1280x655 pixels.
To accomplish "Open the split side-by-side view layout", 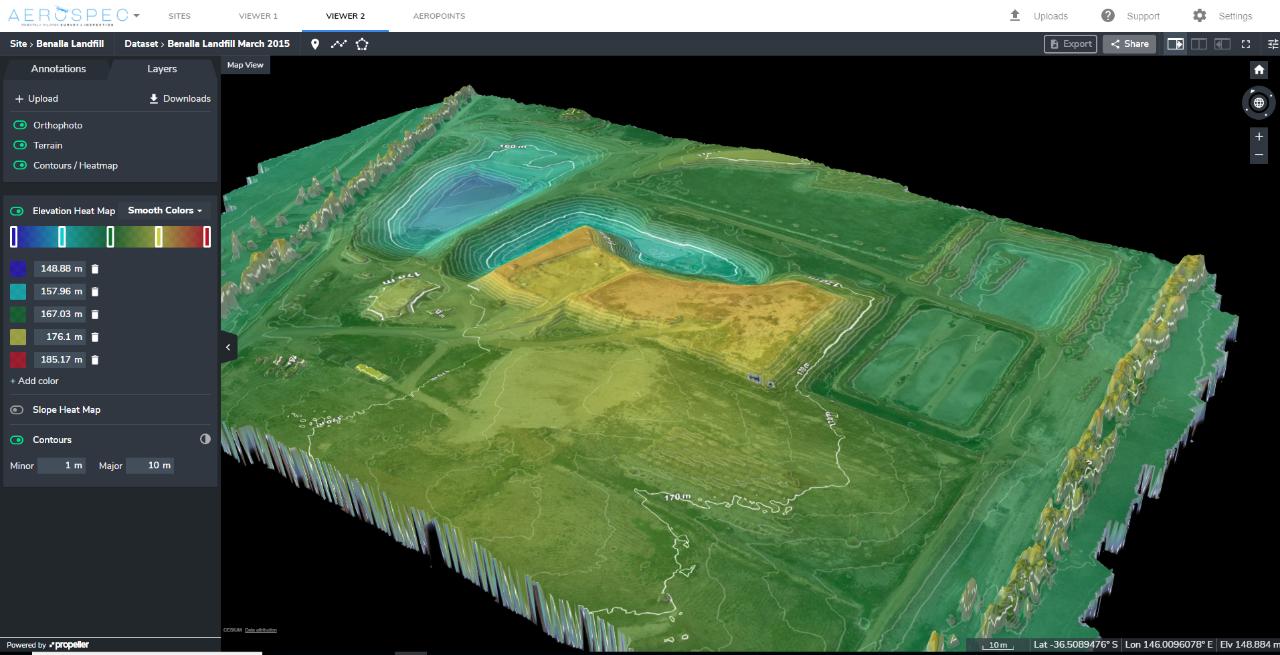I will point(1198,44).
